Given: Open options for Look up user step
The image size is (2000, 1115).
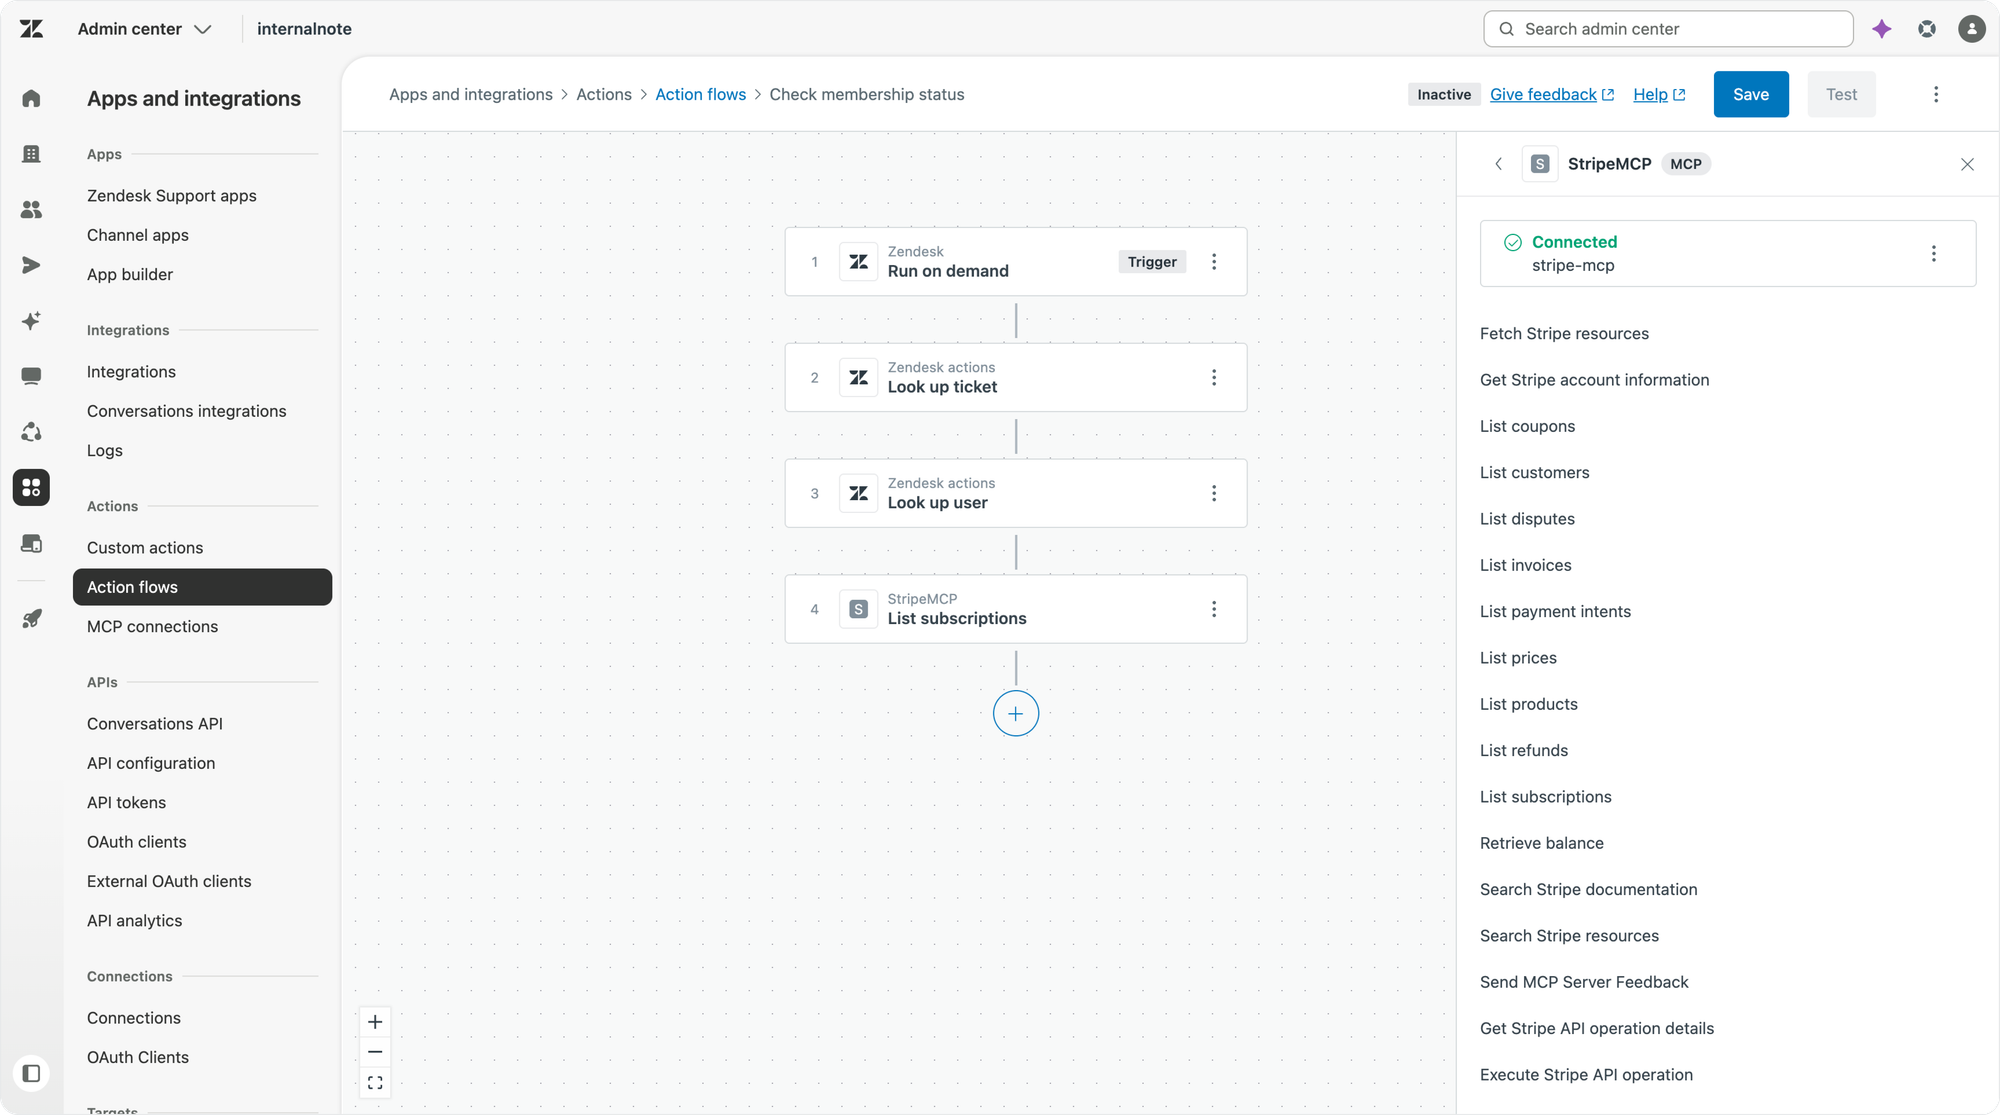Looking at the screenshot, I should click(1214, 494).
